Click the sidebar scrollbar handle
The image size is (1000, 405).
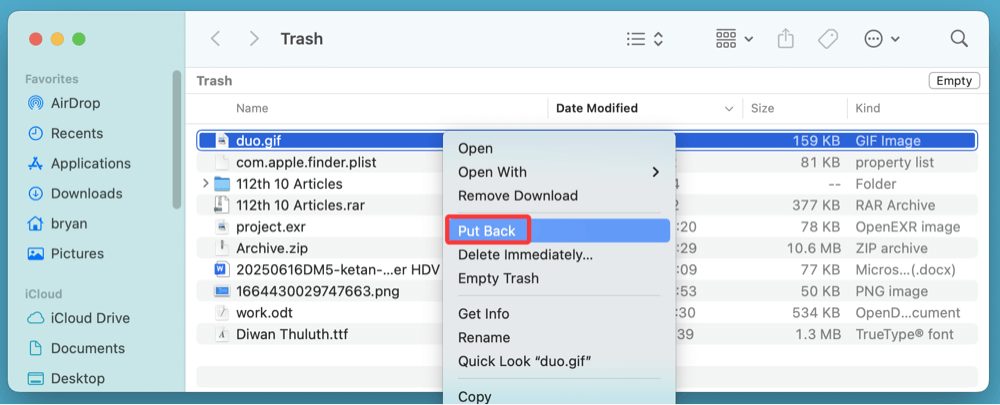pos(177,139)
